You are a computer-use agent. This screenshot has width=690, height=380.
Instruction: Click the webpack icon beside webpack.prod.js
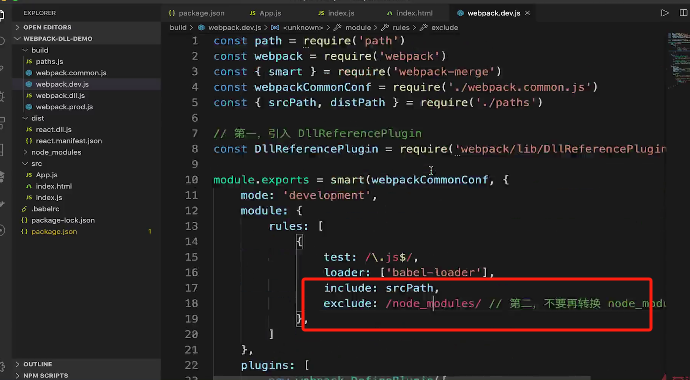[x=29, y=107]
